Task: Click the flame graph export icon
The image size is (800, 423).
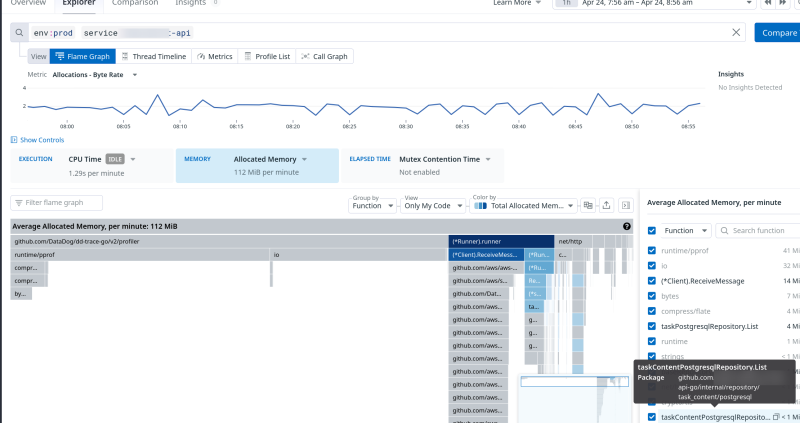Action: [606, 204]
